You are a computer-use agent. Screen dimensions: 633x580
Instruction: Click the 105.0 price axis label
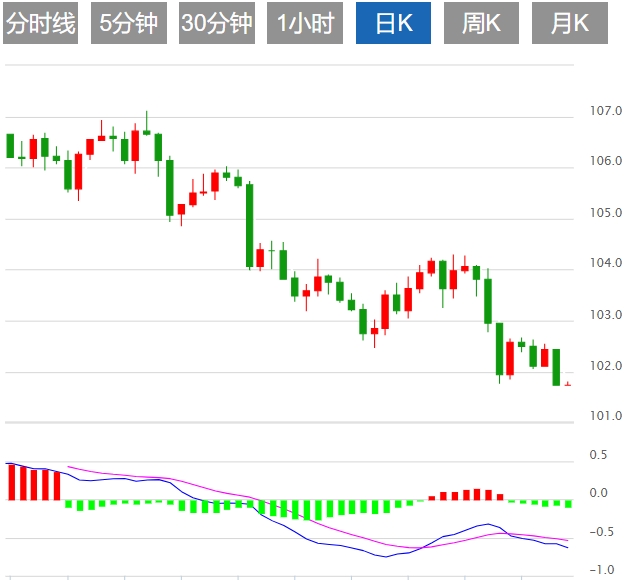coord(606,212)
